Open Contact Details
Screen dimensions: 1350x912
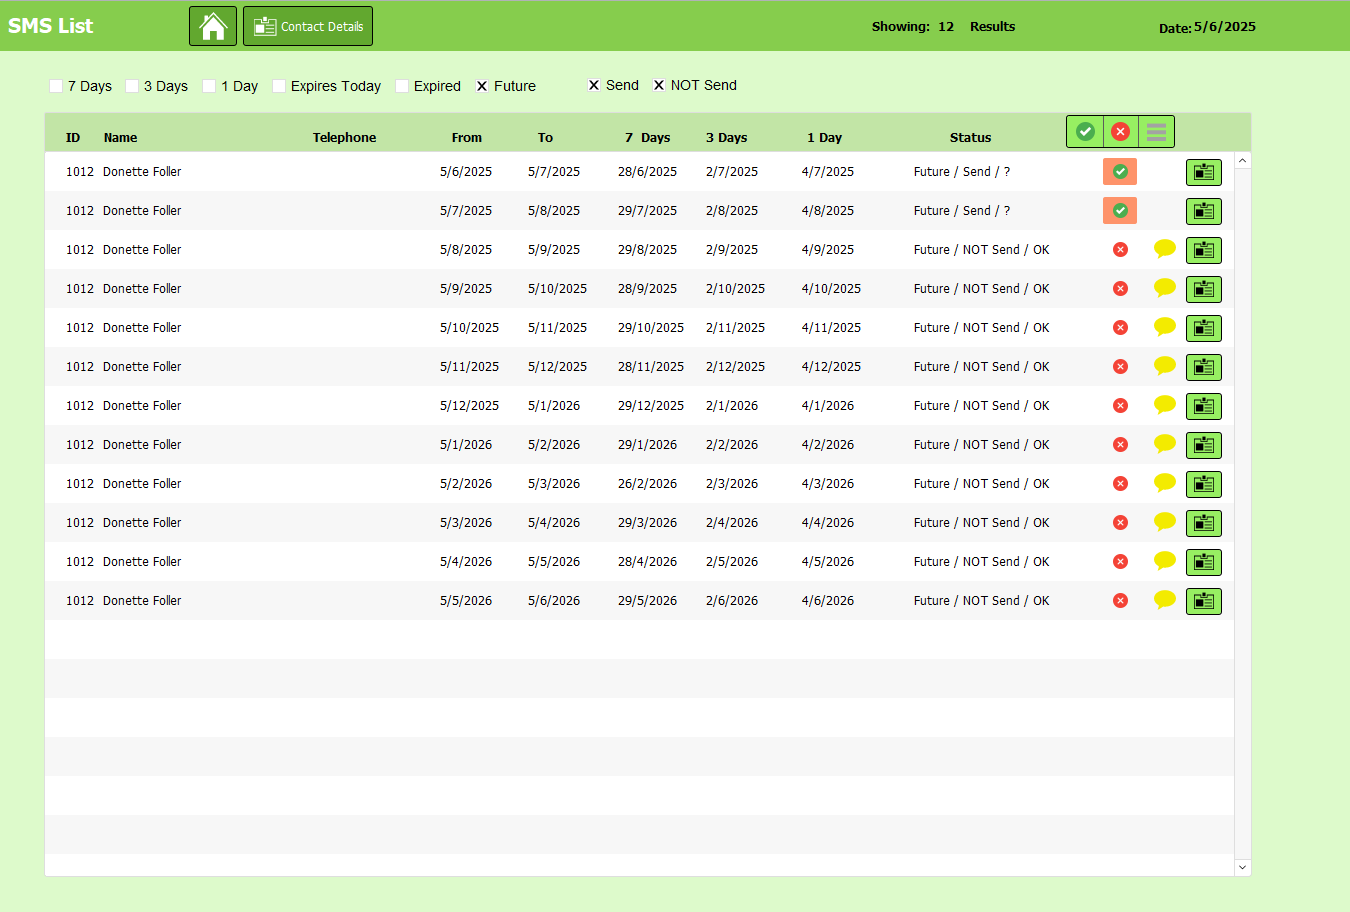(308, 26)
